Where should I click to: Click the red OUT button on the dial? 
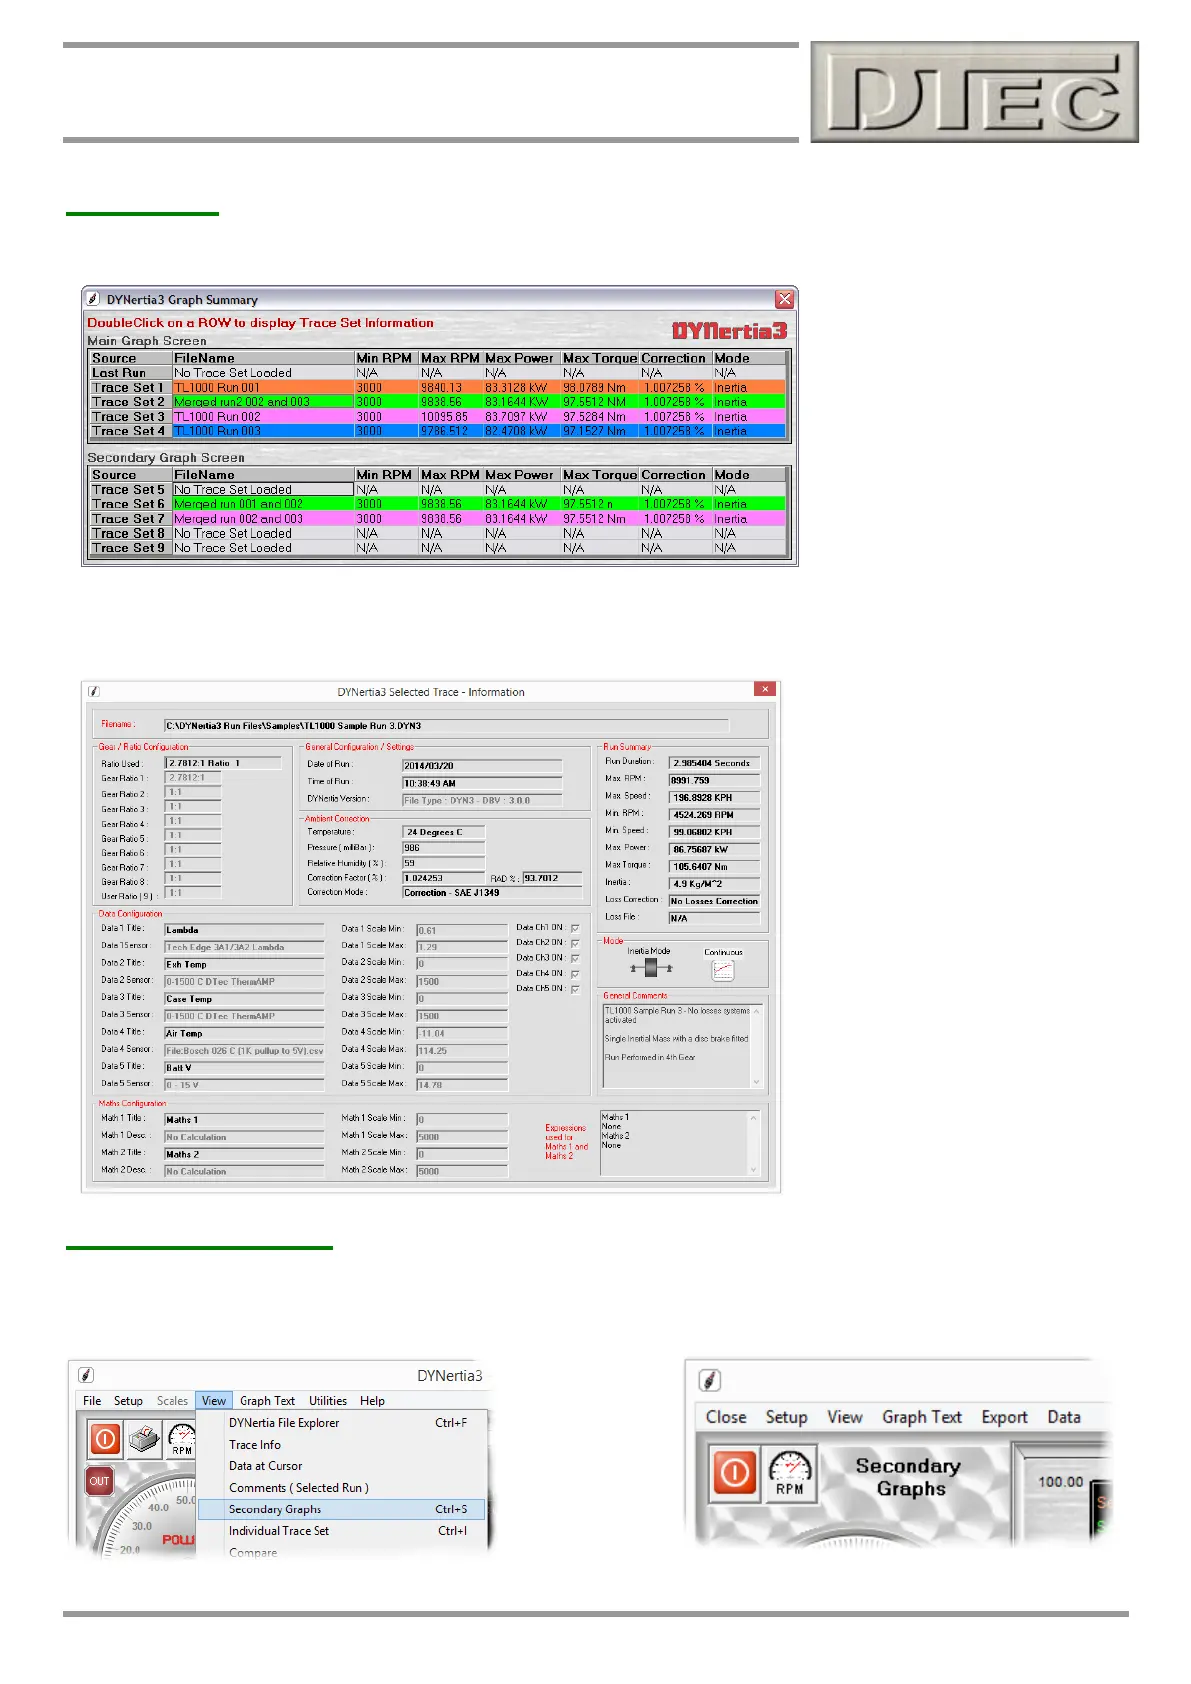[x=99, y=1480]
